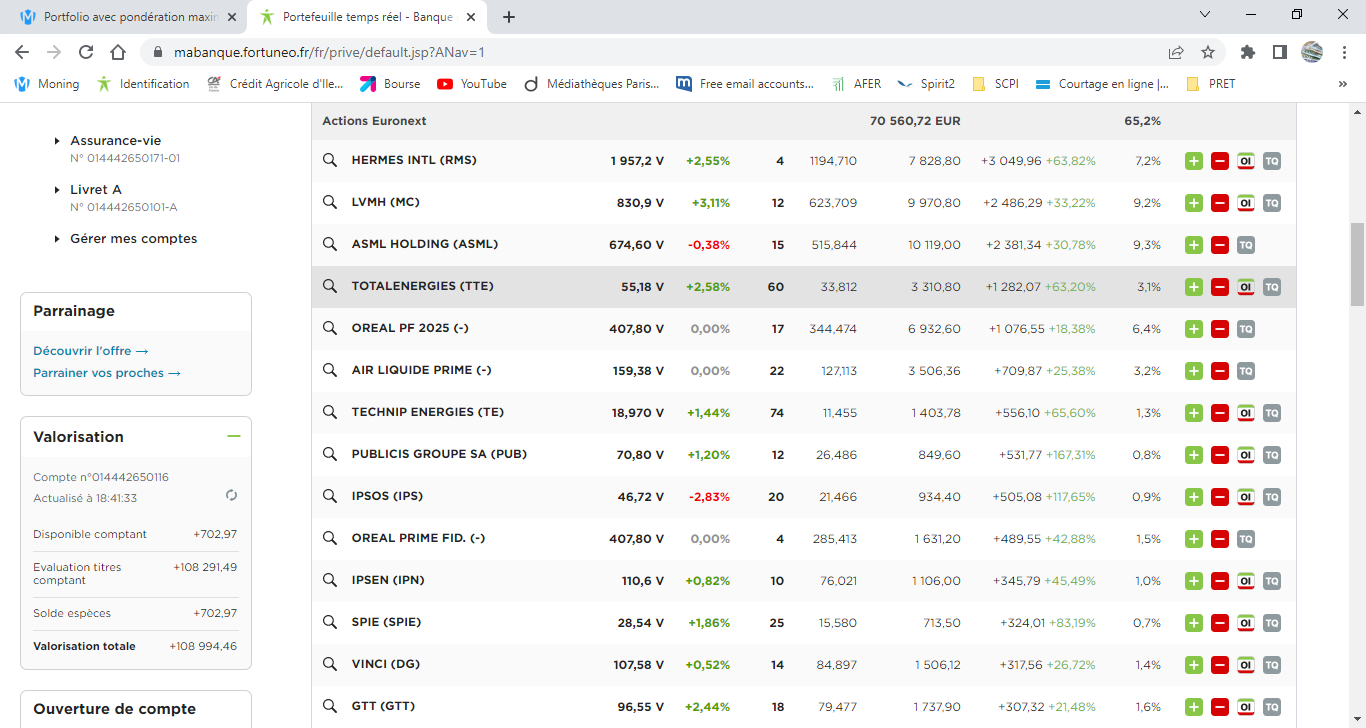Click Parrainer vos proches link
The width and height of the screenshot is (1366, 728).
(107, 373)
